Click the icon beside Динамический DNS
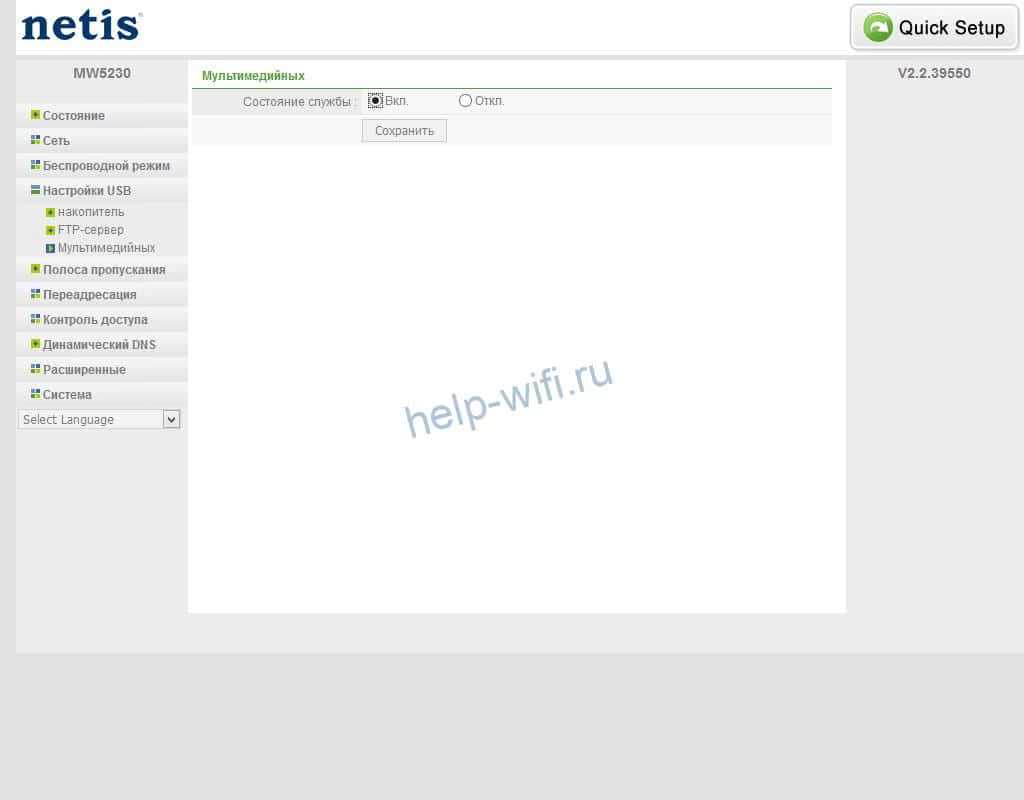The width and height of the screenshot is (1024, 800). tap(35, 344)
